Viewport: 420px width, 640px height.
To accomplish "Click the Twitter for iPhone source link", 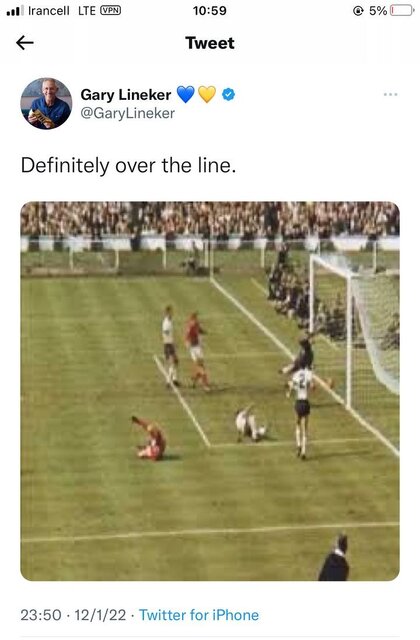I will (x=199, y=615).
